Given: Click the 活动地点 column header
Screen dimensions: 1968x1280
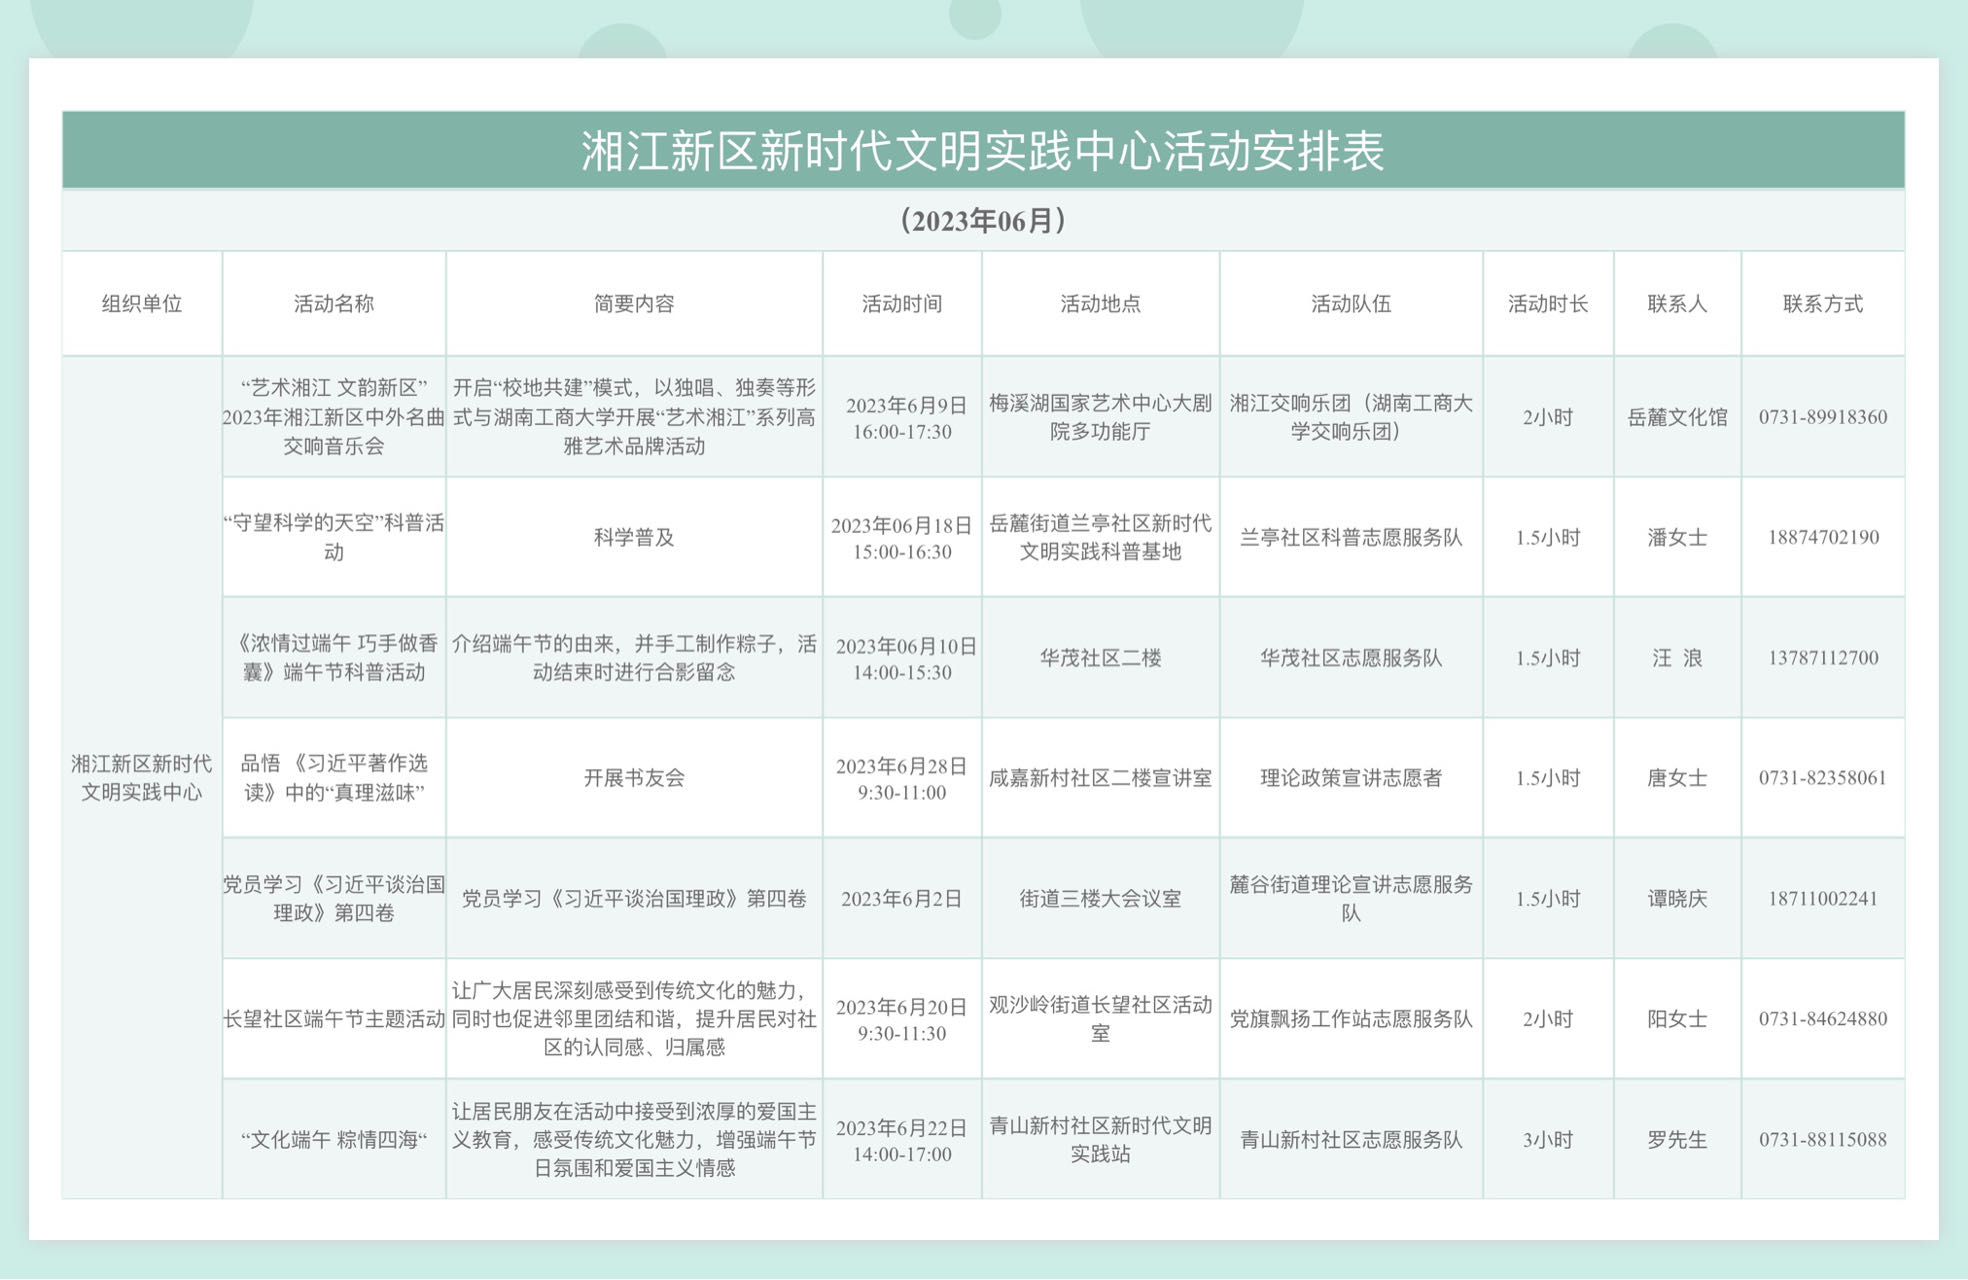Looking at the screenshot, I should 1101,304.
